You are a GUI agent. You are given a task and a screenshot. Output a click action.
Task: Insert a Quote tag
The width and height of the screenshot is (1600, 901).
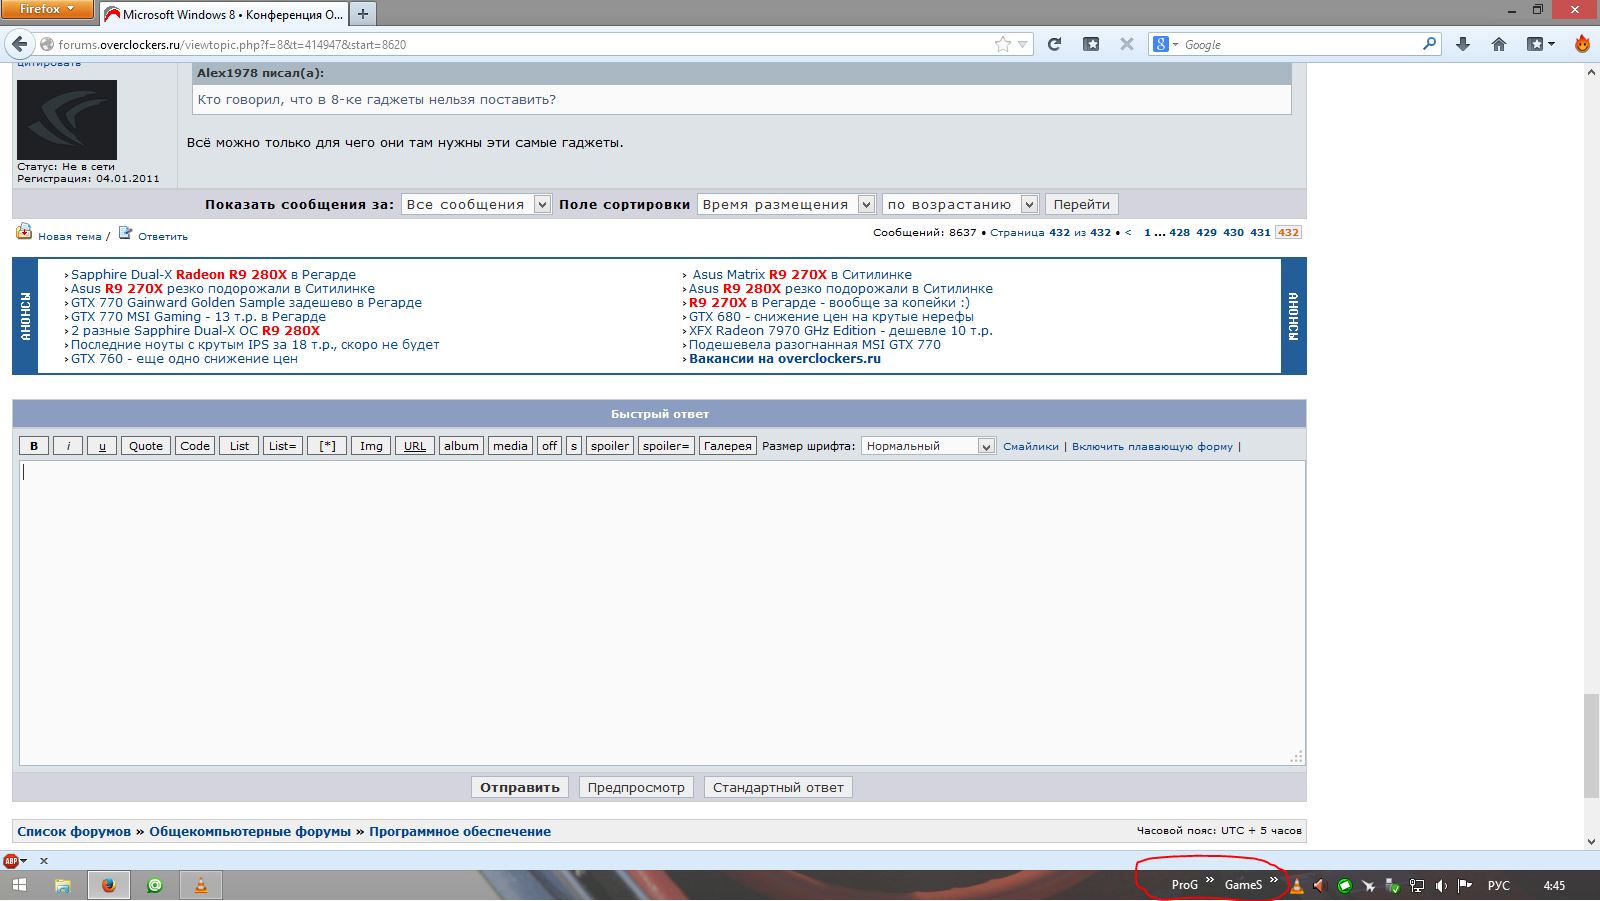(146, 446)
